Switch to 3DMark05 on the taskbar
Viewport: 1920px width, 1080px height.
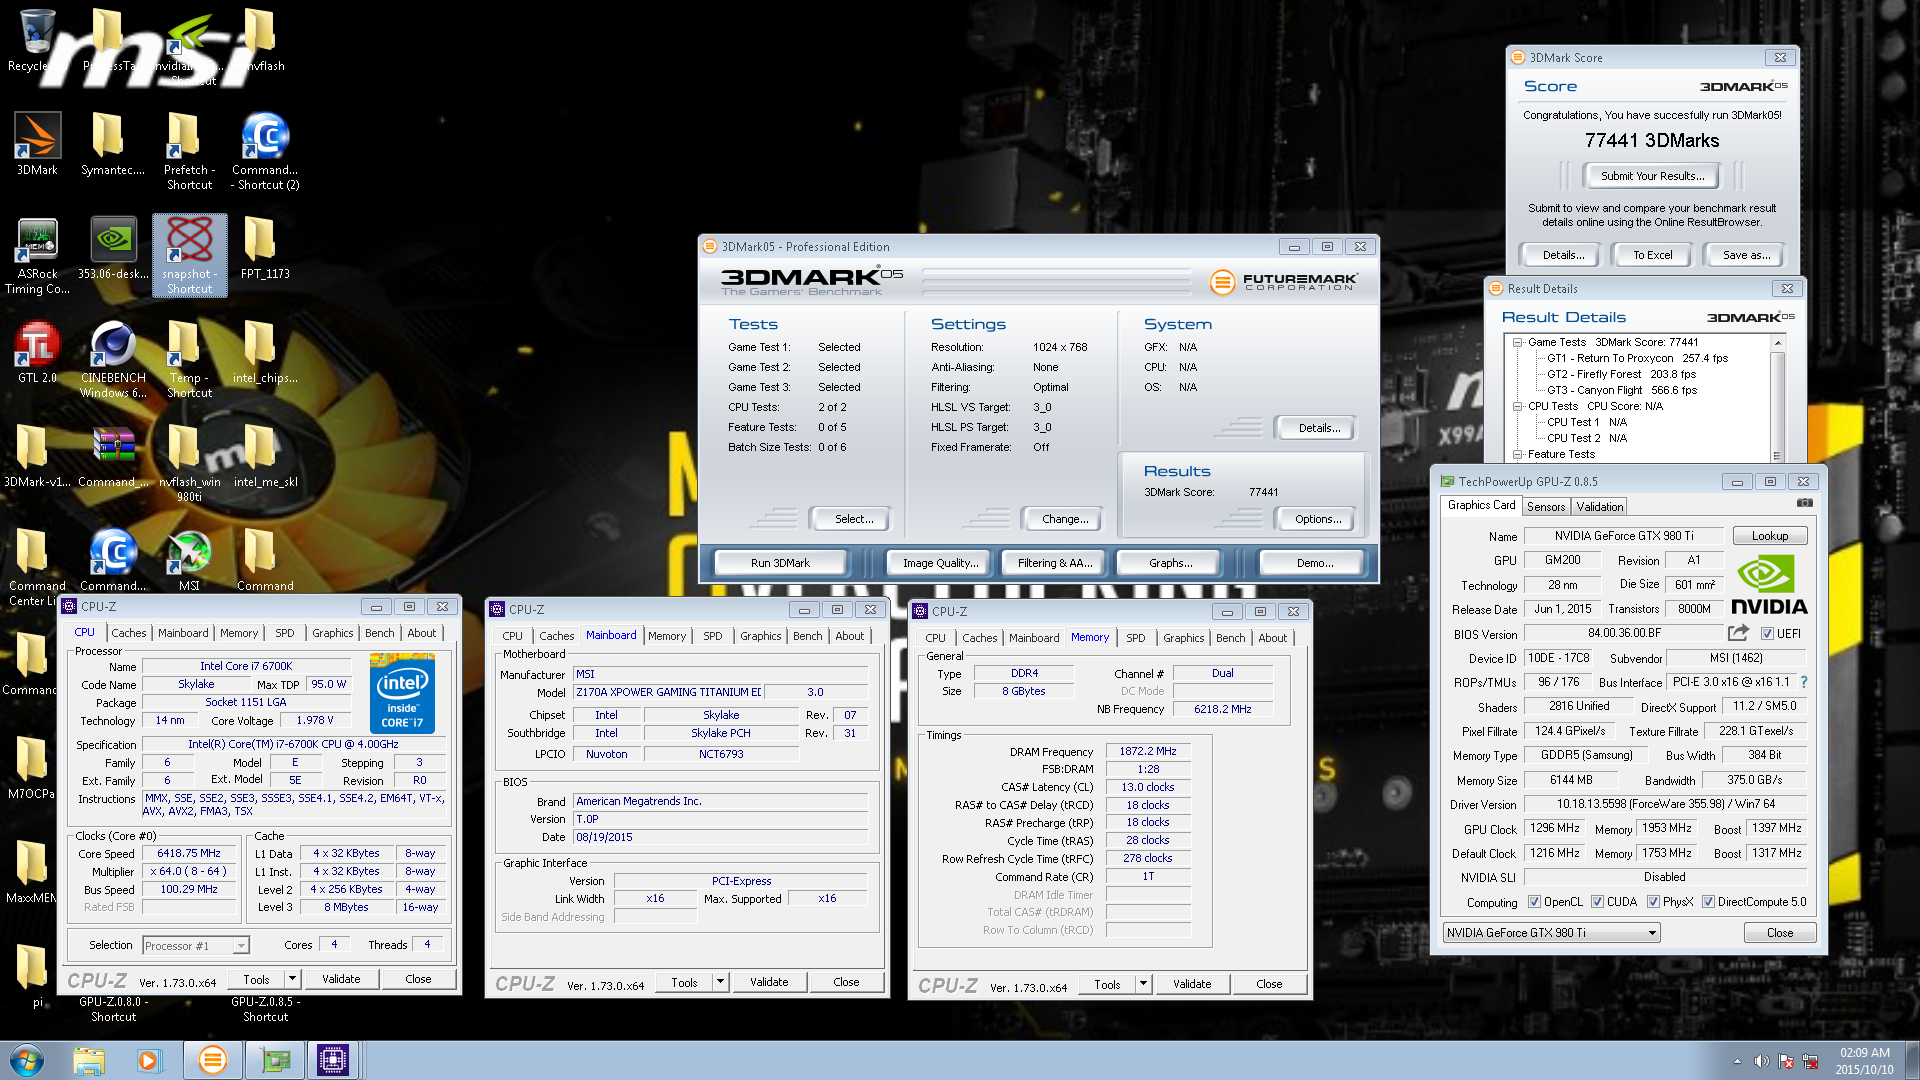212,1060
